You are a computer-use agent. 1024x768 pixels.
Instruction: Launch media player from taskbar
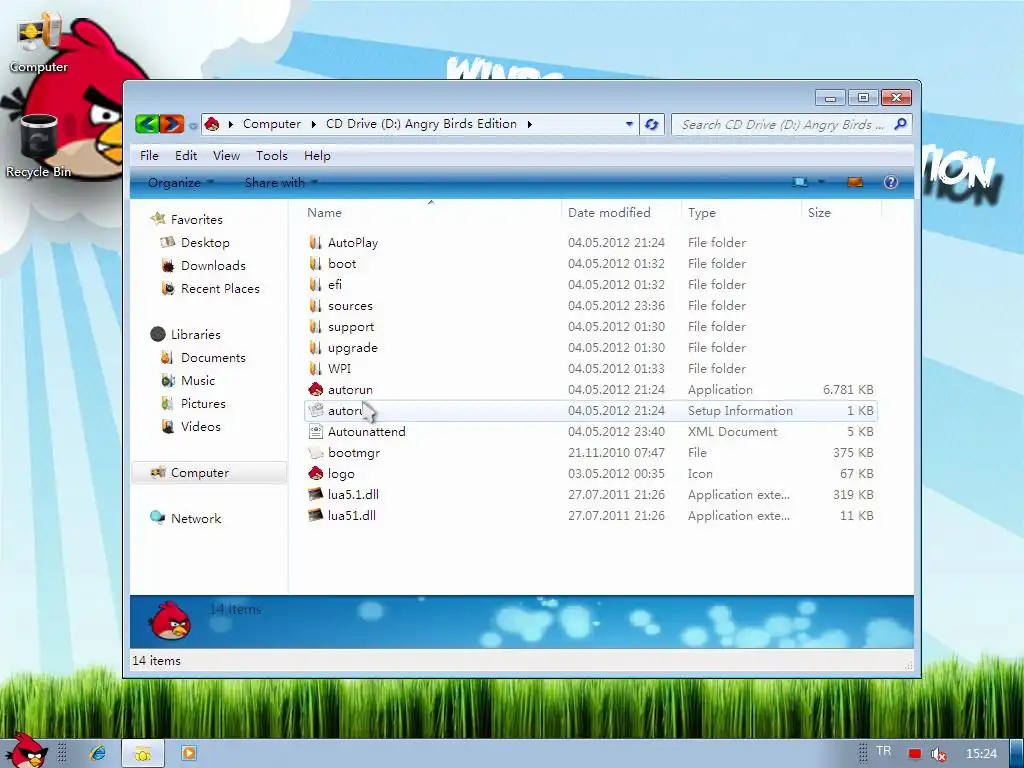click(189, 753)
